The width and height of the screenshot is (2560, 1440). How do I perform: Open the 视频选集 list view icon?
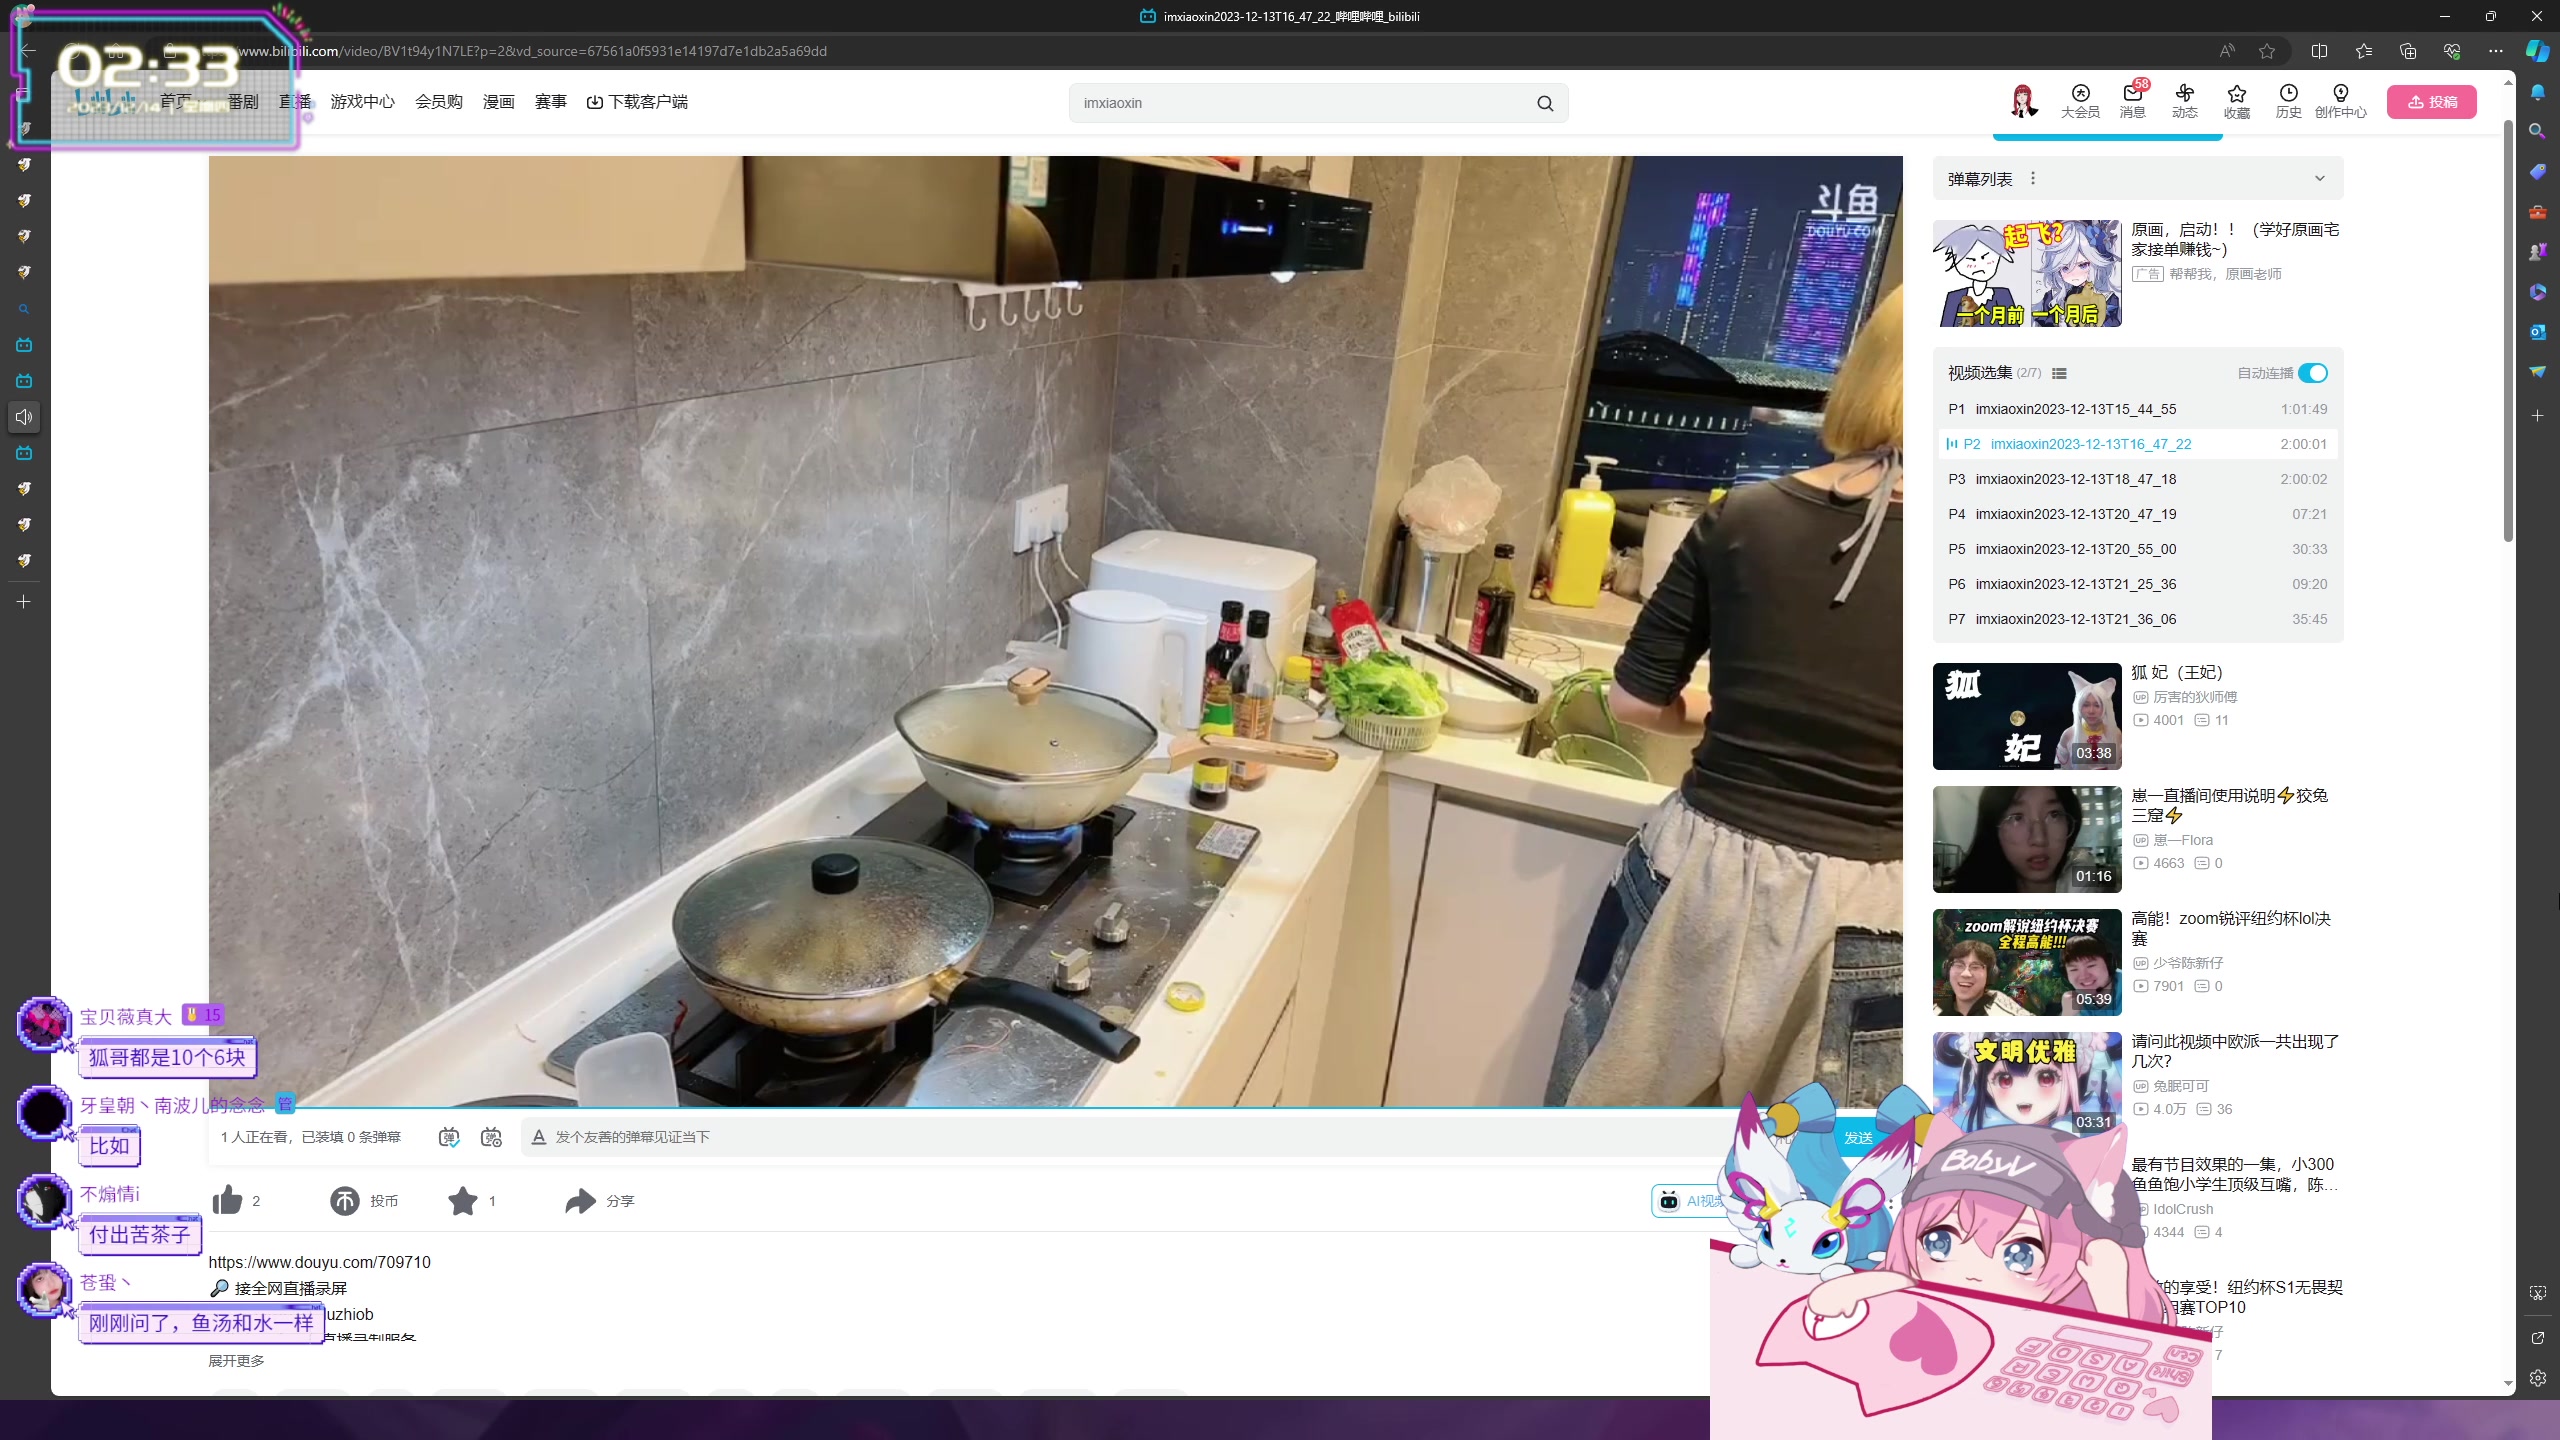click(x=2061, y=373)
